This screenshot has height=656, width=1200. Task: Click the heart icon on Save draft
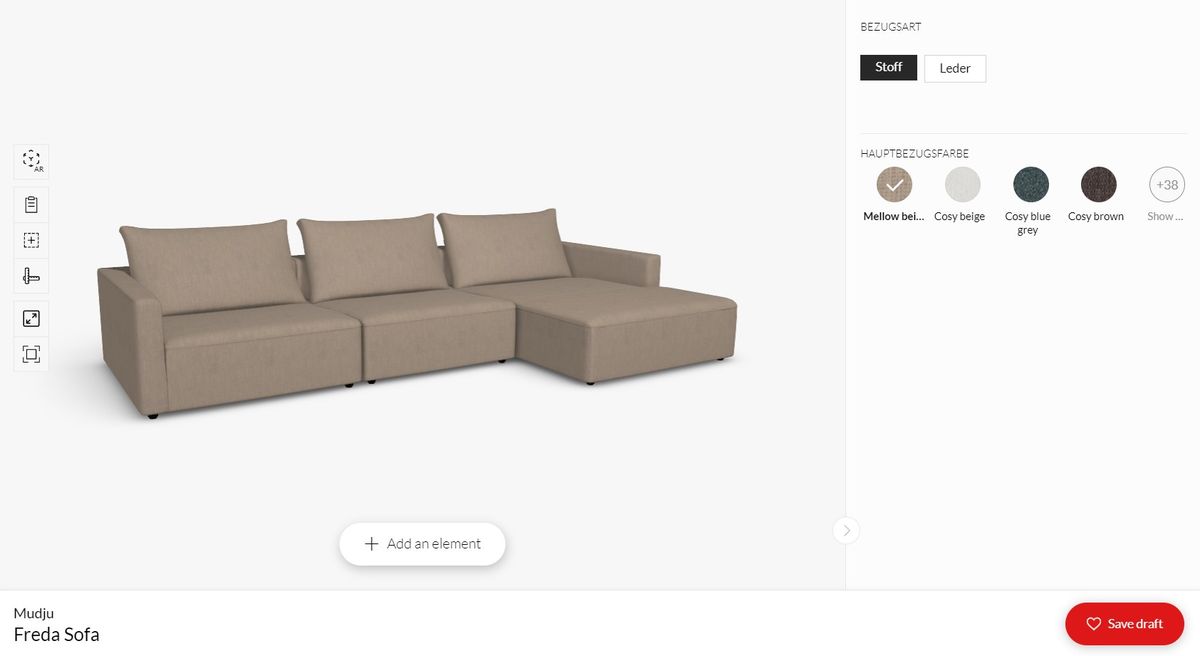tap(1093, 624)
